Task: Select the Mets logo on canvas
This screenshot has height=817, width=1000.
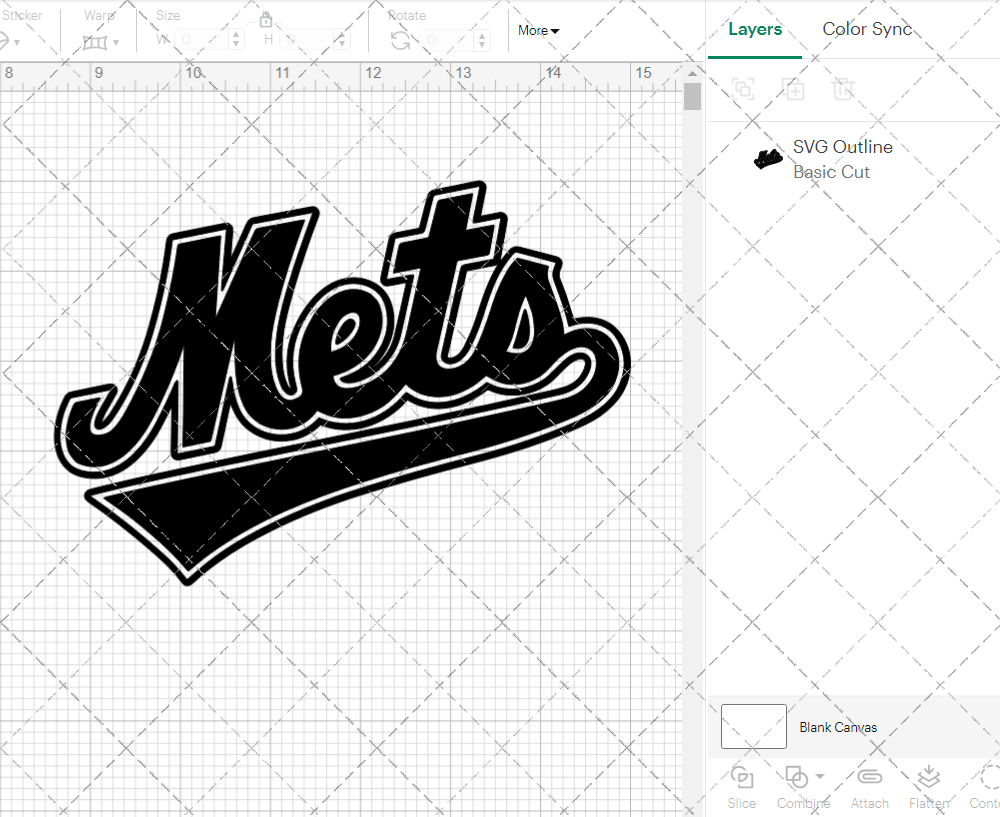Action: (x=342, y=383)
